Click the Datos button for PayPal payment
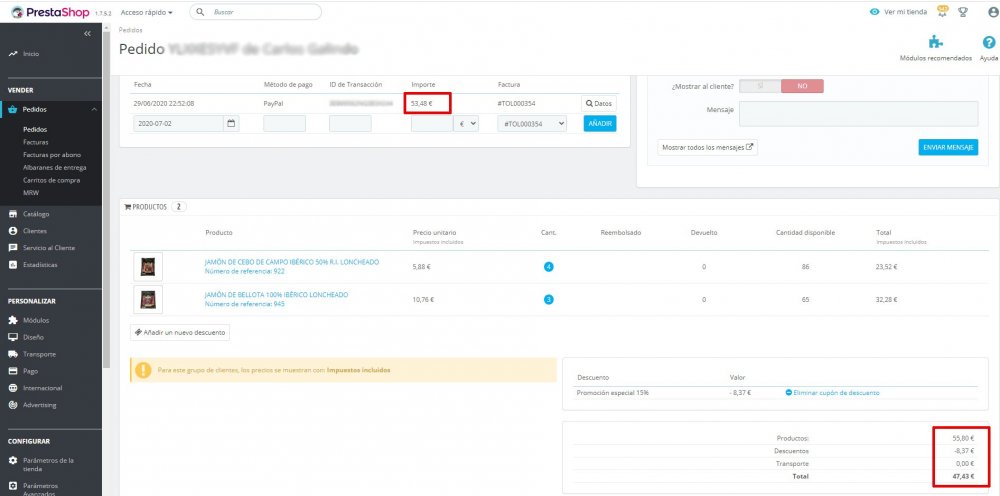Viewport: 1000px width, 496px height. click(x=599, y=103)
